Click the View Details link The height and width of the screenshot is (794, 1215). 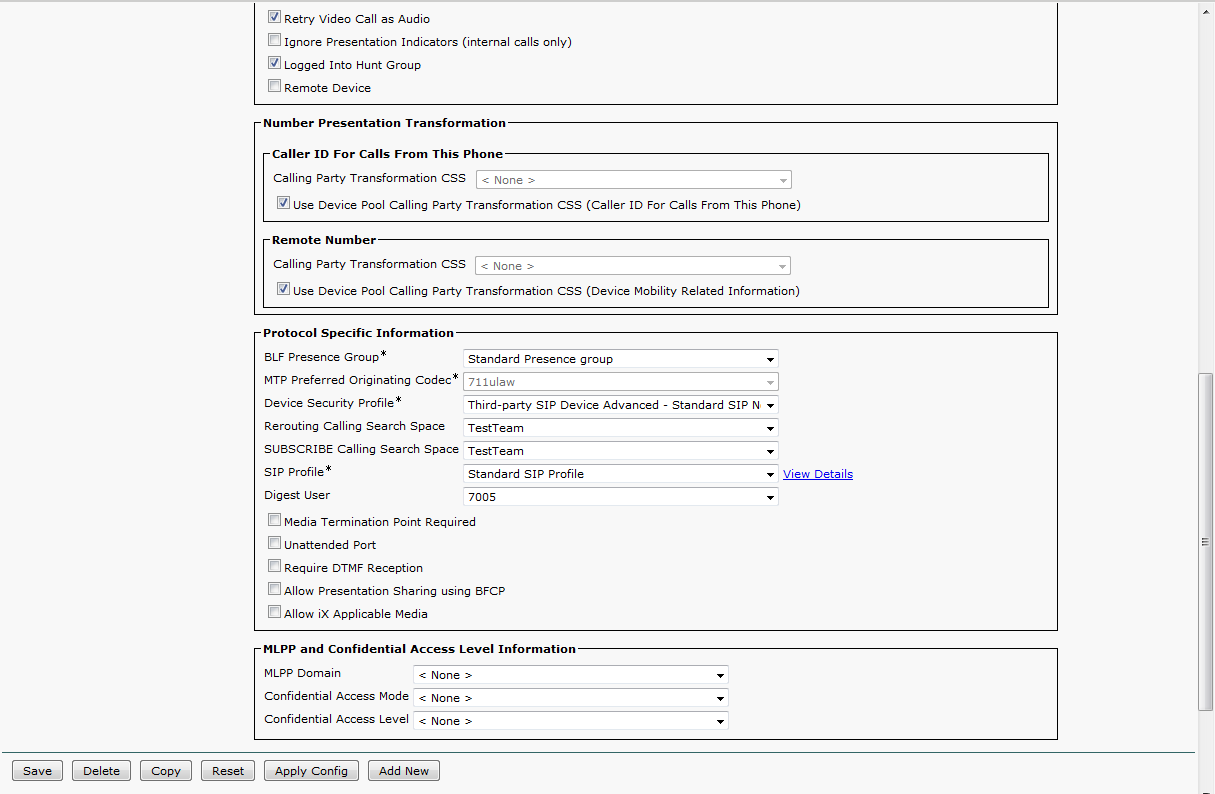(817, 474)
